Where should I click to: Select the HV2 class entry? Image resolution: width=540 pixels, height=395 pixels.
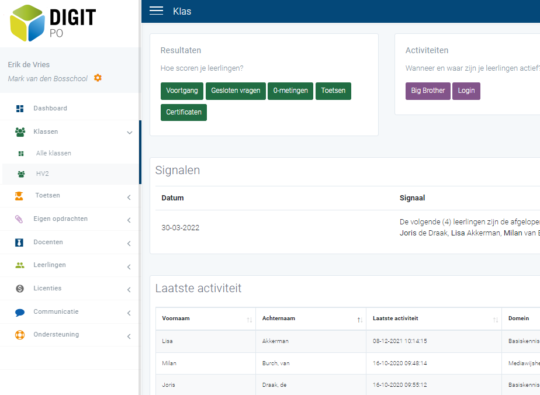[71, 174]
